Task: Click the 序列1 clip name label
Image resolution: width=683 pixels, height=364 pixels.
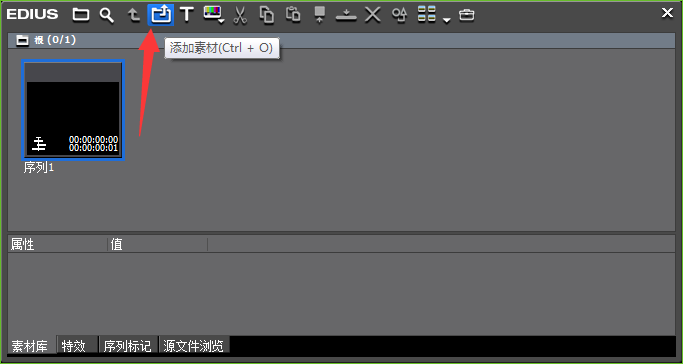Action: point(39,168)
